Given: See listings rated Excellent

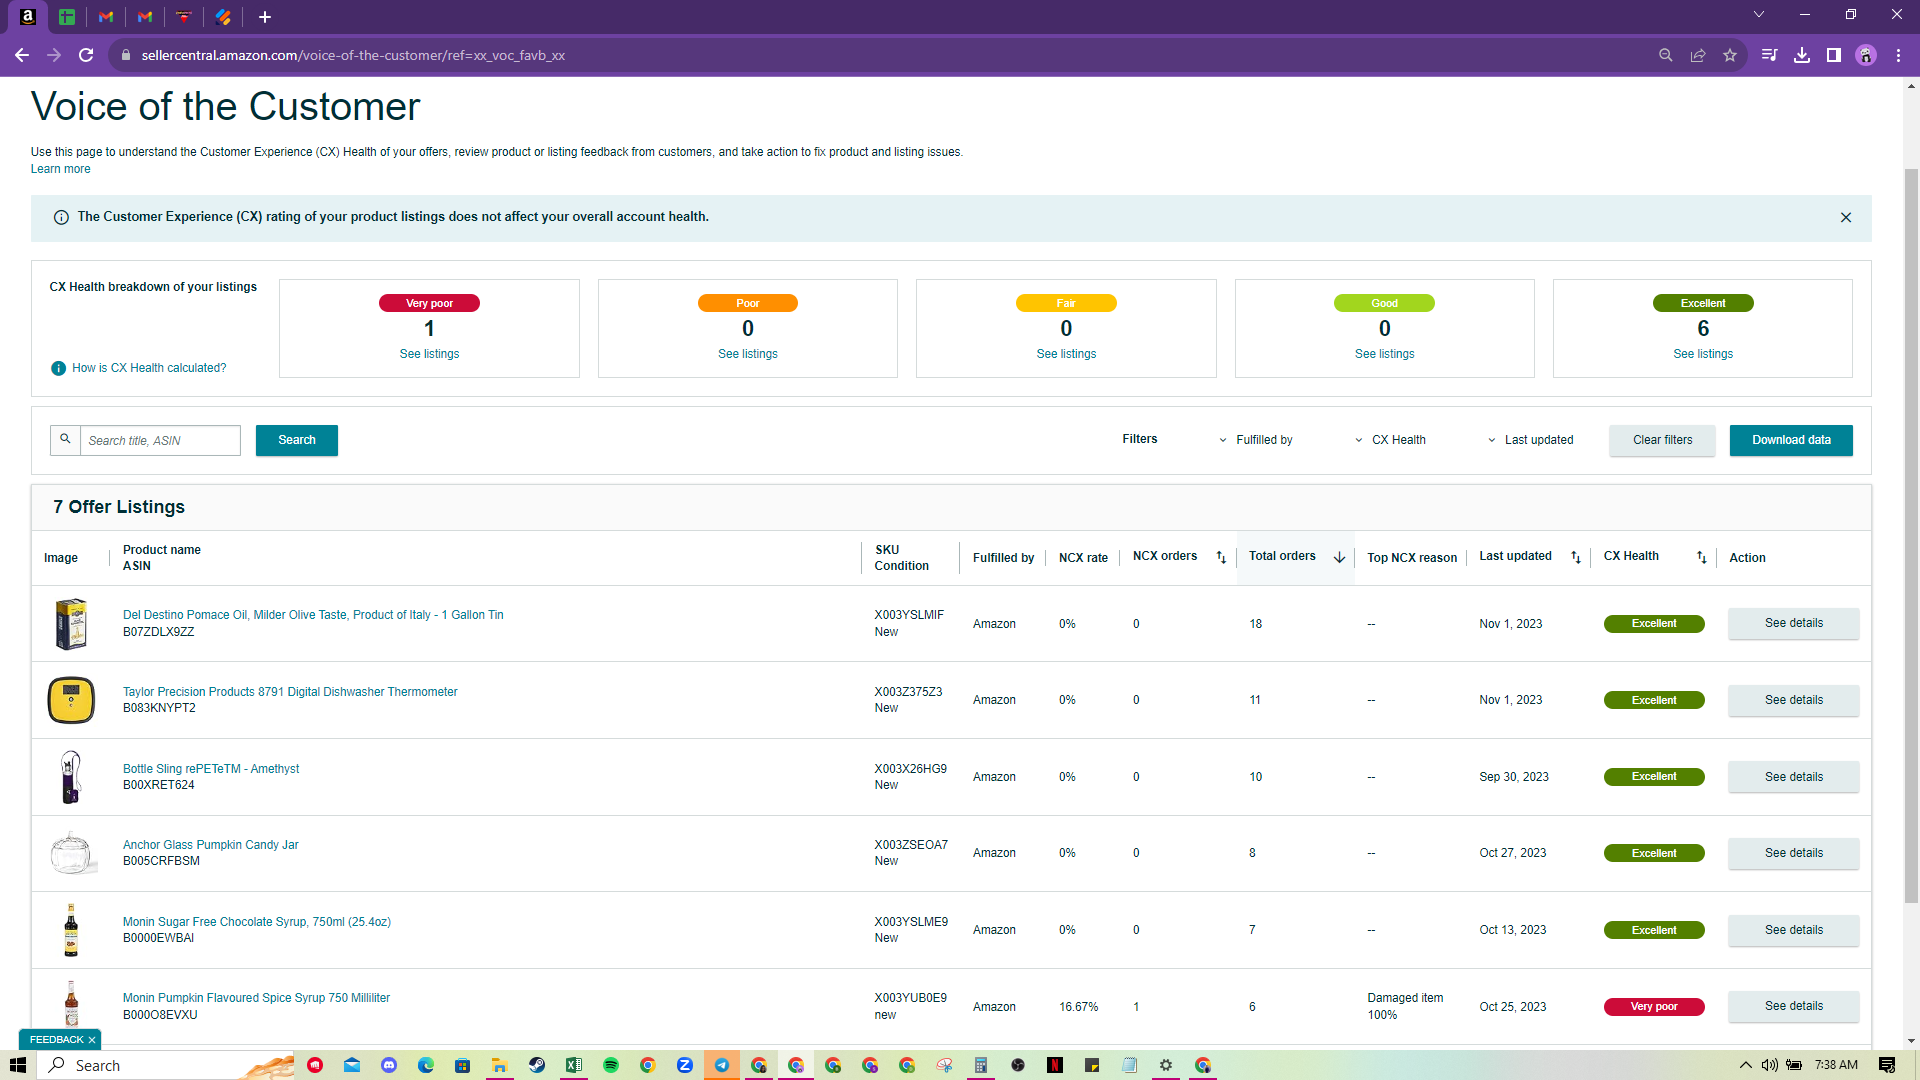Looking at the screenshot, I should coord(1703,354).
